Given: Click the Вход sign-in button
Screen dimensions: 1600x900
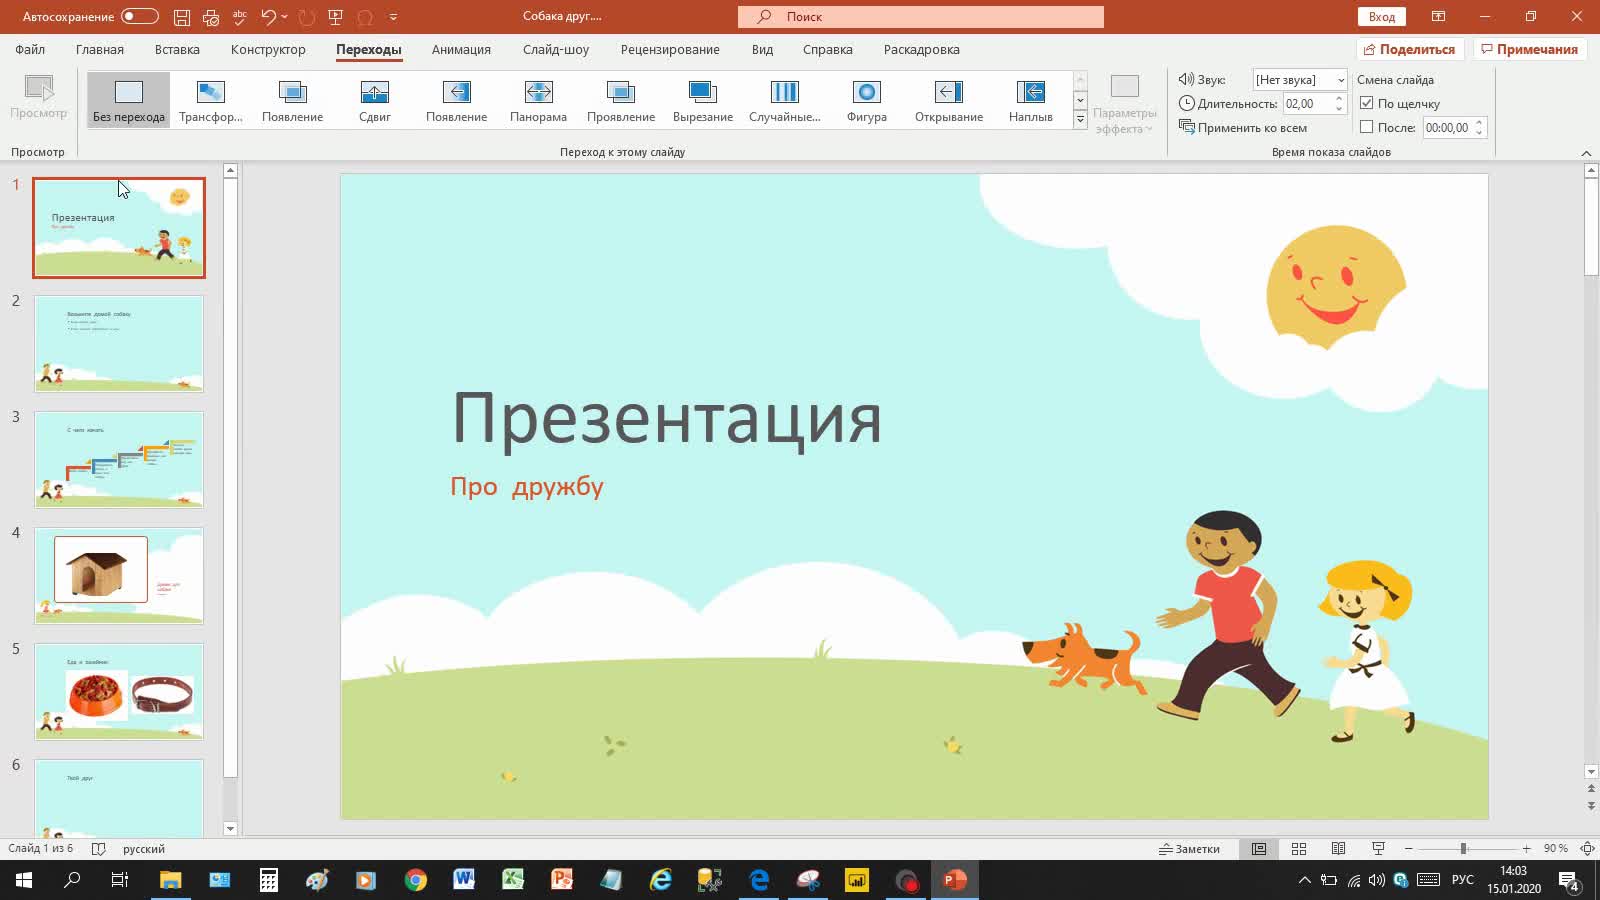Looking at the screenshot, I should click(1382, 17).
